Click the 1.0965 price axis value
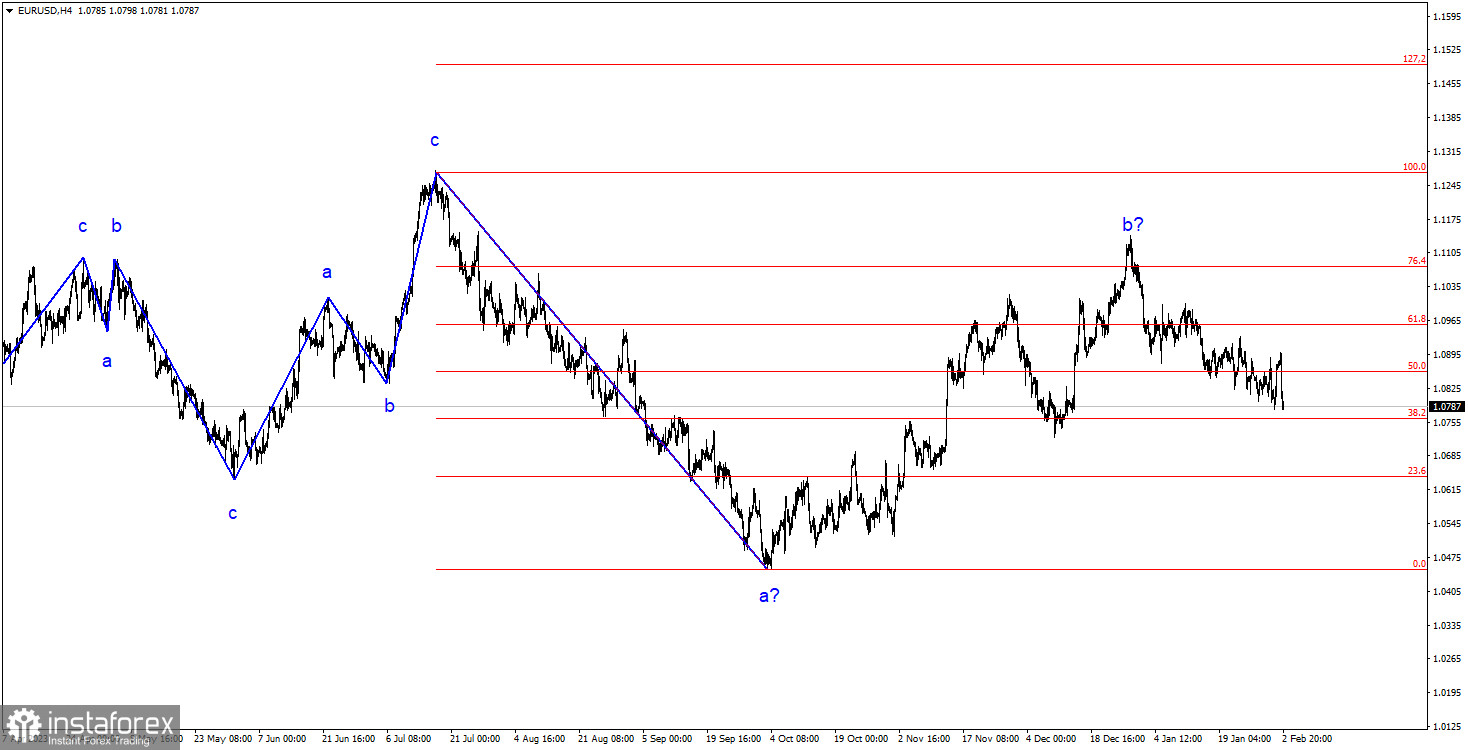This screenshot has width=1468, height=750. 1447,321
